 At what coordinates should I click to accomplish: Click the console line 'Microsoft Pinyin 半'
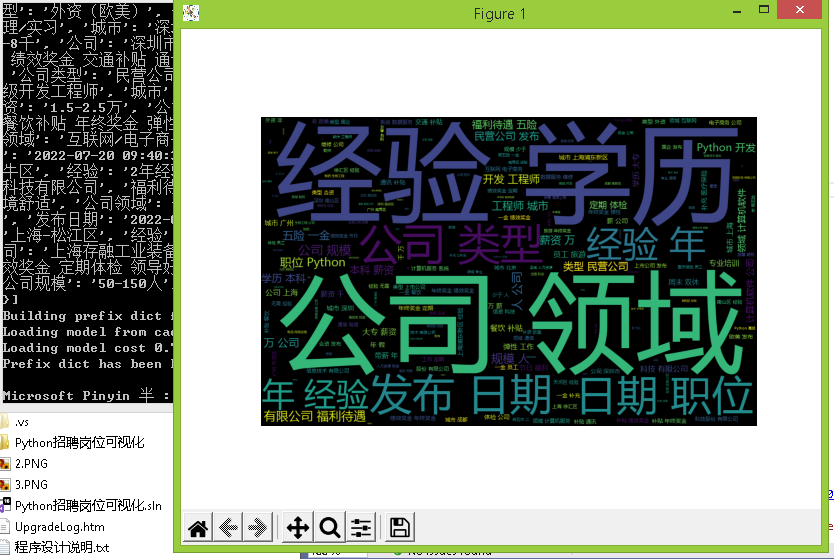coord(87,396)
